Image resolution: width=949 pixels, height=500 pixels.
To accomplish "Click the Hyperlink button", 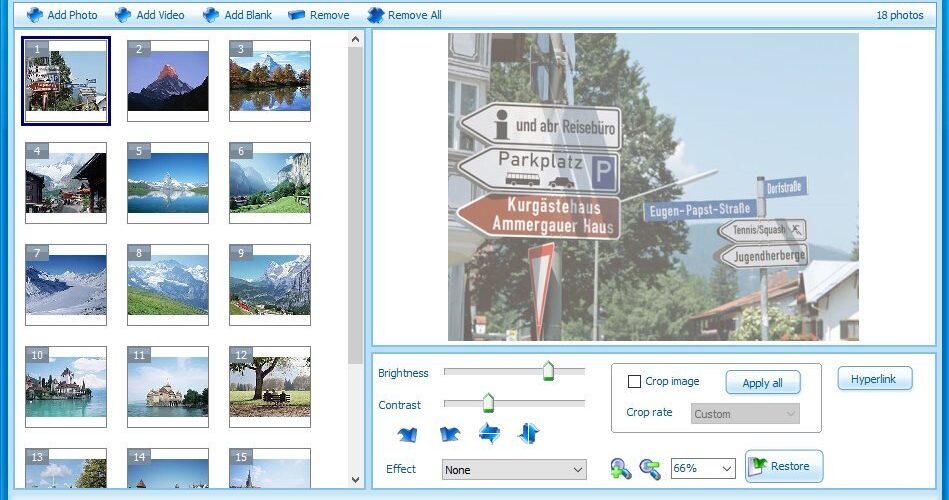I will click(875, 379).
